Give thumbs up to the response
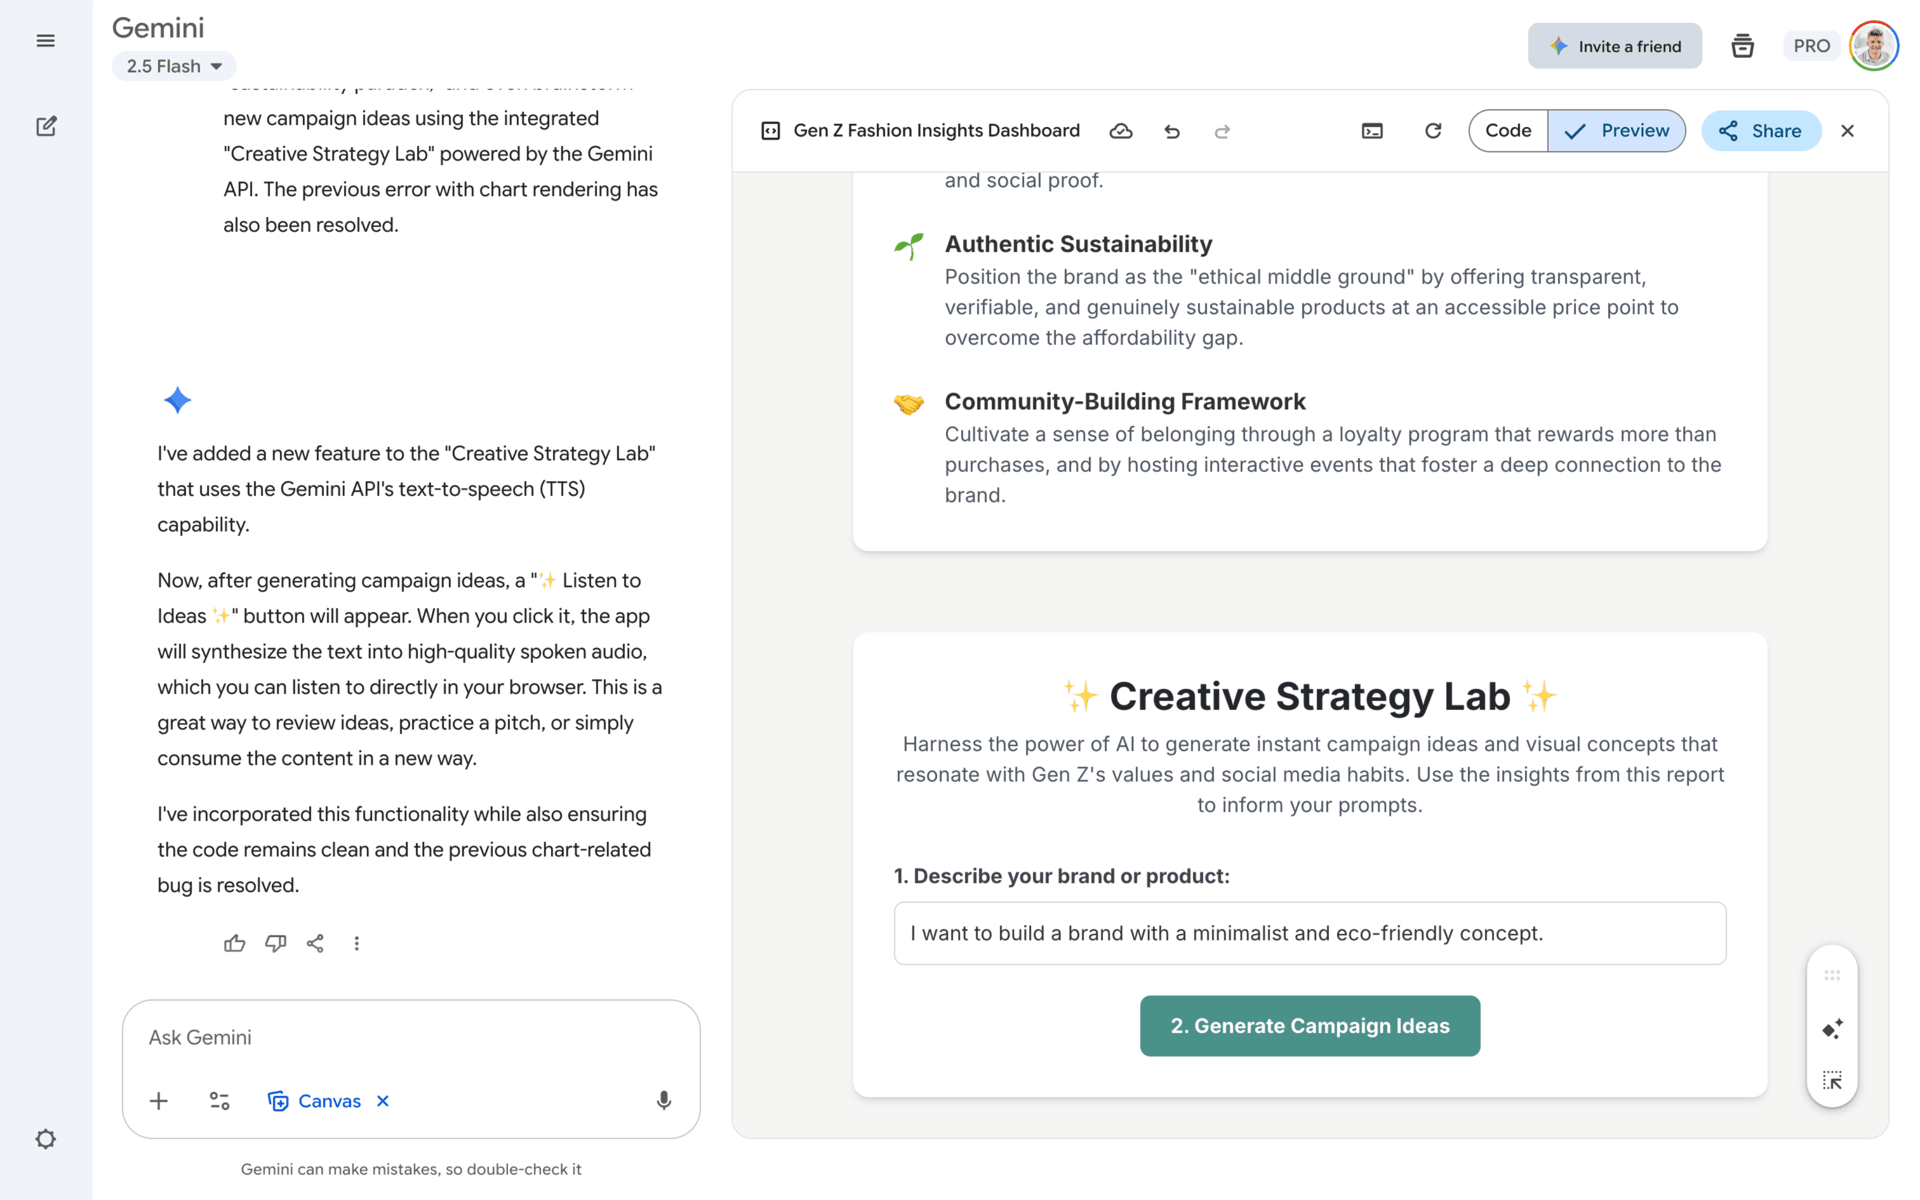Viewport: 1920px width, 1200px height. click(x=234, y=943)
